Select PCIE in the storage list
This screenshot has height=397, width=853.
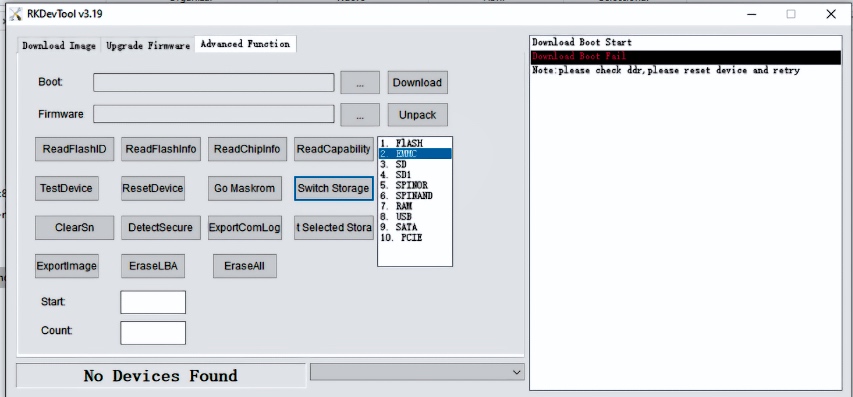coord(415,238)
